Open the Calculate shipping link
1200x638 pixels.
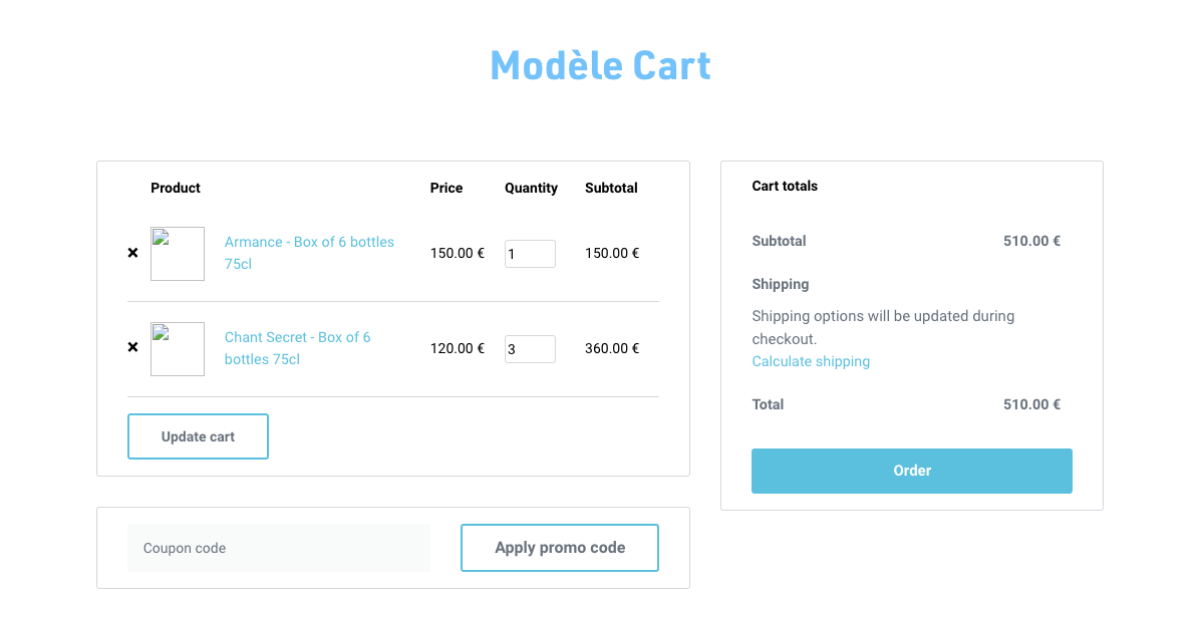(811, 361)
